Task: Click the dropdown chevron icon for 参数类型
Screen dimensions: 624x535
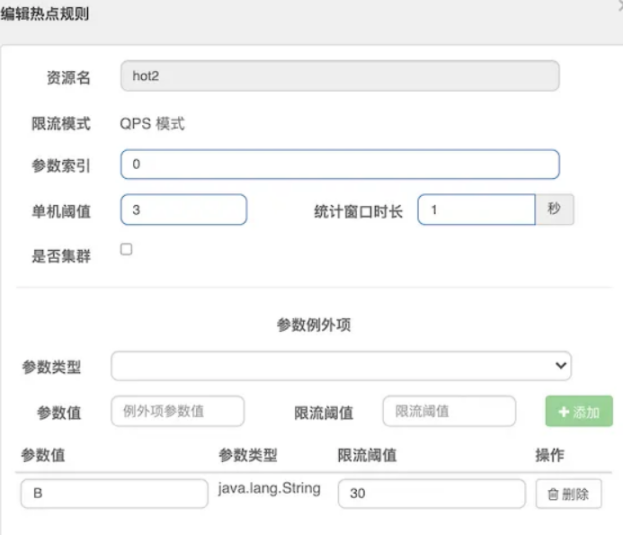Action: [561, 365]
